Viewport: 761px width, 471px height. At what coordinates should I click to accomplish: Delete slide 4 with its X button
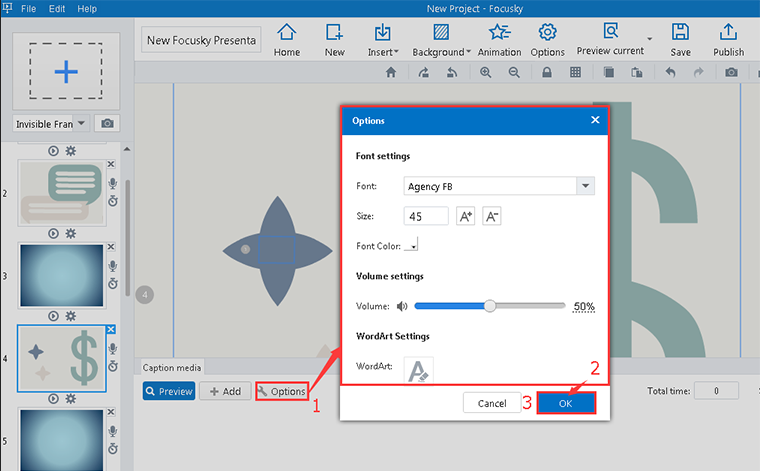coord(111,329)
